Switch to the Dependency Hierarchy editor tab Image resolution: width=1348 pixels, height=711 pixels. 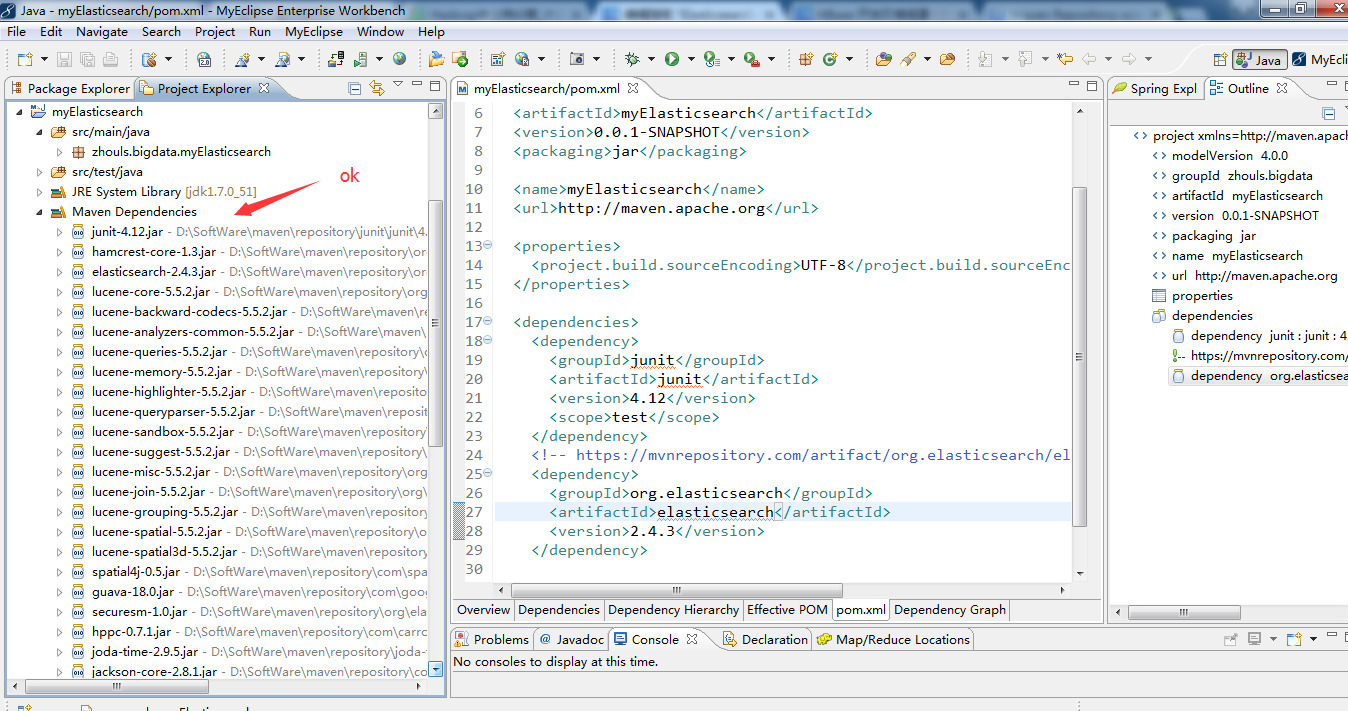[673, 610]
